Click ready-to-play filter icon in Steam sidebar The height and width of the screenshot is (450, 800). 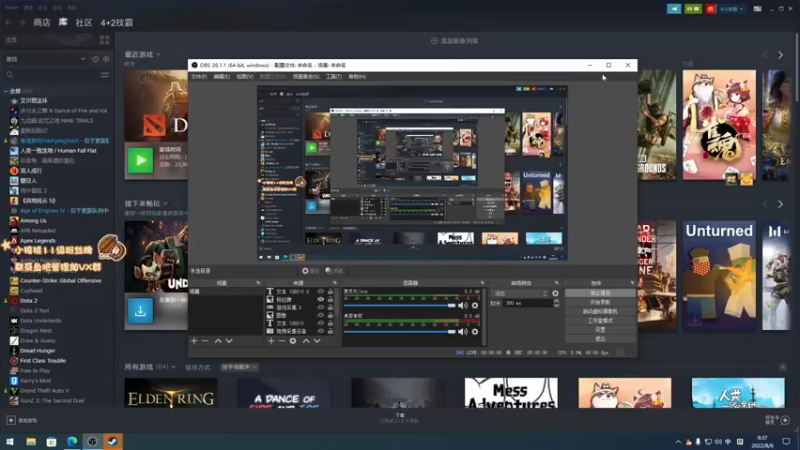click(x=106, y=59)
